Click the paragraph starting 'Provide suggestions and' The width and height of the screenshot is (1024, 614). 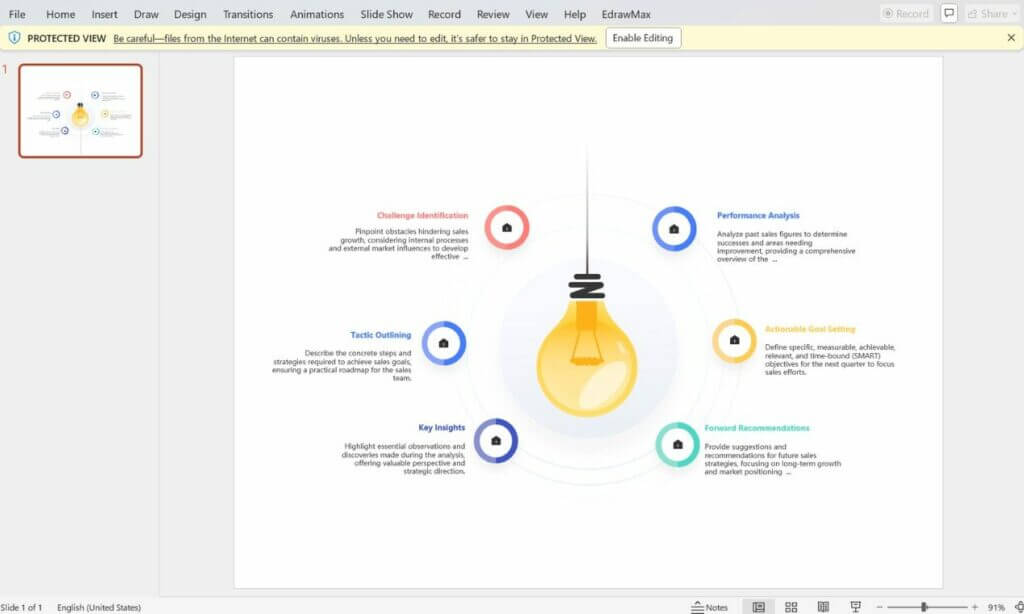pos(772,459)
